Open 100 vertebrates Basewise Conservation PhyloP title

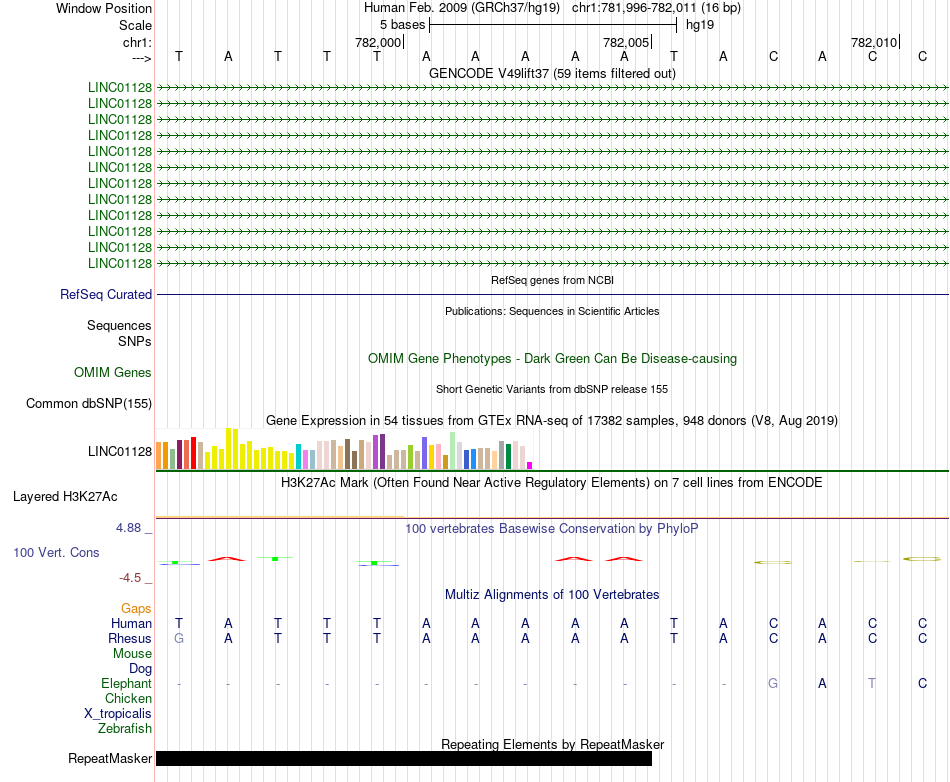(552, 529)
